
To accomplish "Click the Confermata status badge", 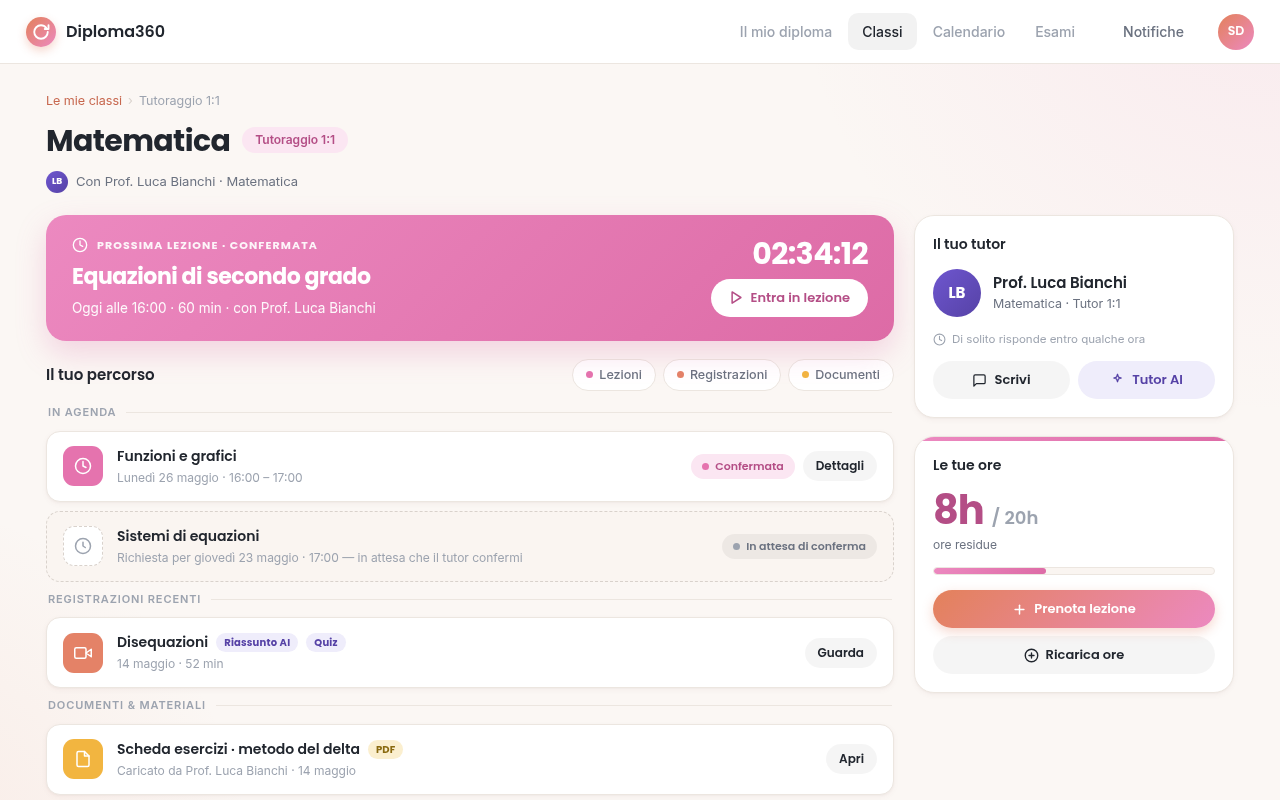I will pos(743,466).
